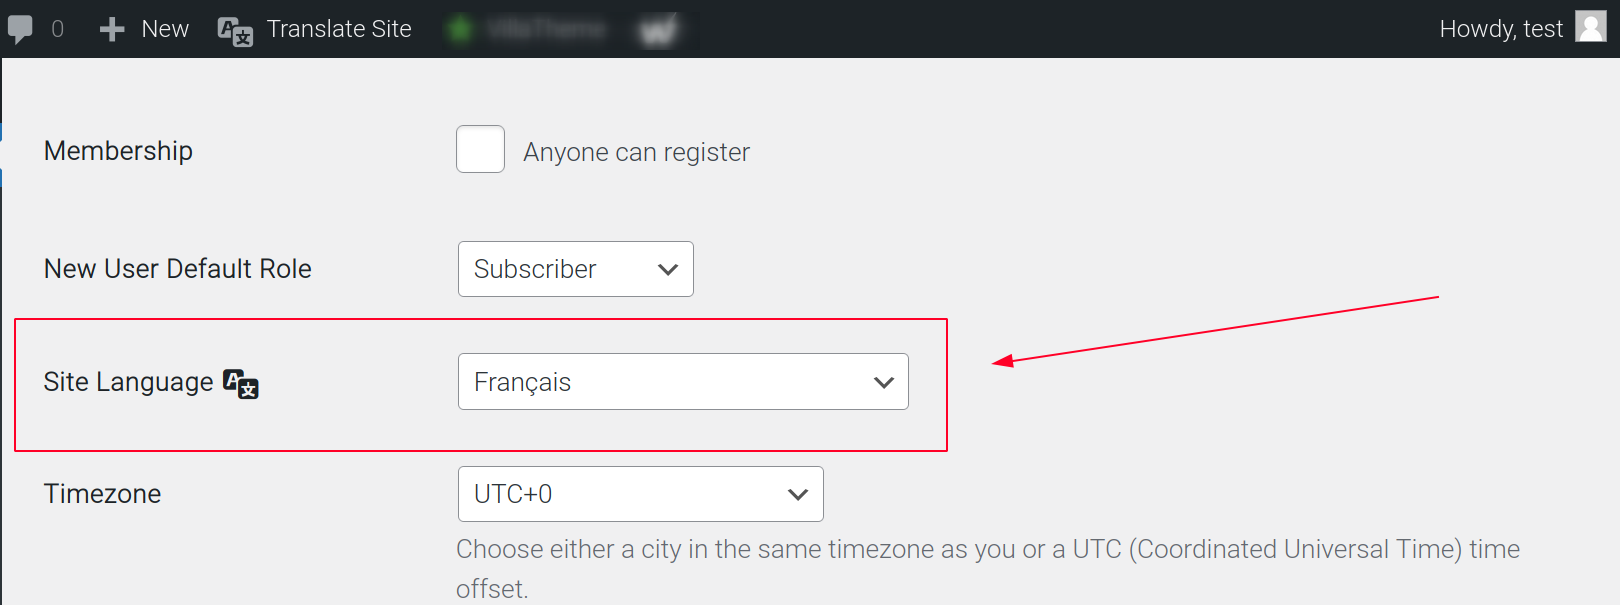Click the green status dot icon in admin bar

(460, 29)
